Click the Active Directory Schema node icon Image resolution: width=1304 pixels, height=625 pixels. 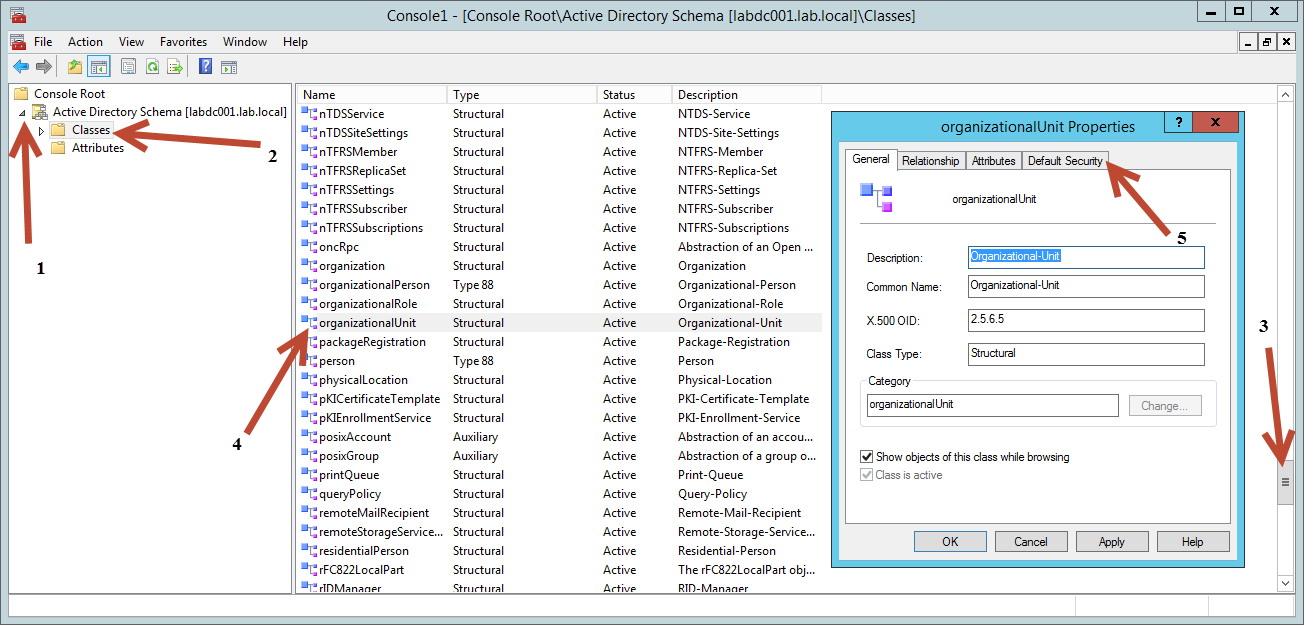[x=41, y=112]
